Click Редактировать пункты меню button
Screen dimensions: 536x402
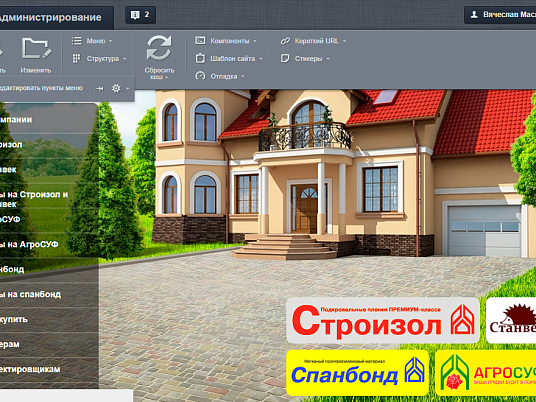pyautogui.click(x=41, y=88)
